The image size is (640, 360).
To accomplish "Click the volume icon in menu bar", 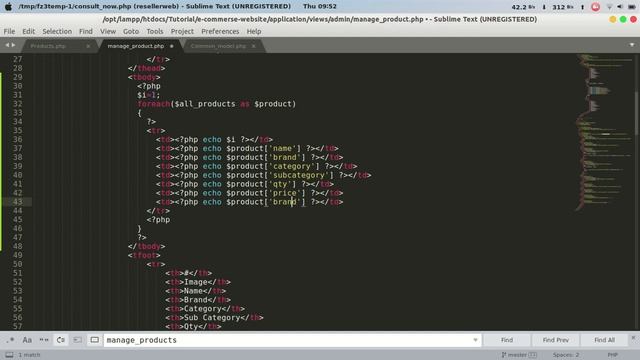I will pos(620,7).
